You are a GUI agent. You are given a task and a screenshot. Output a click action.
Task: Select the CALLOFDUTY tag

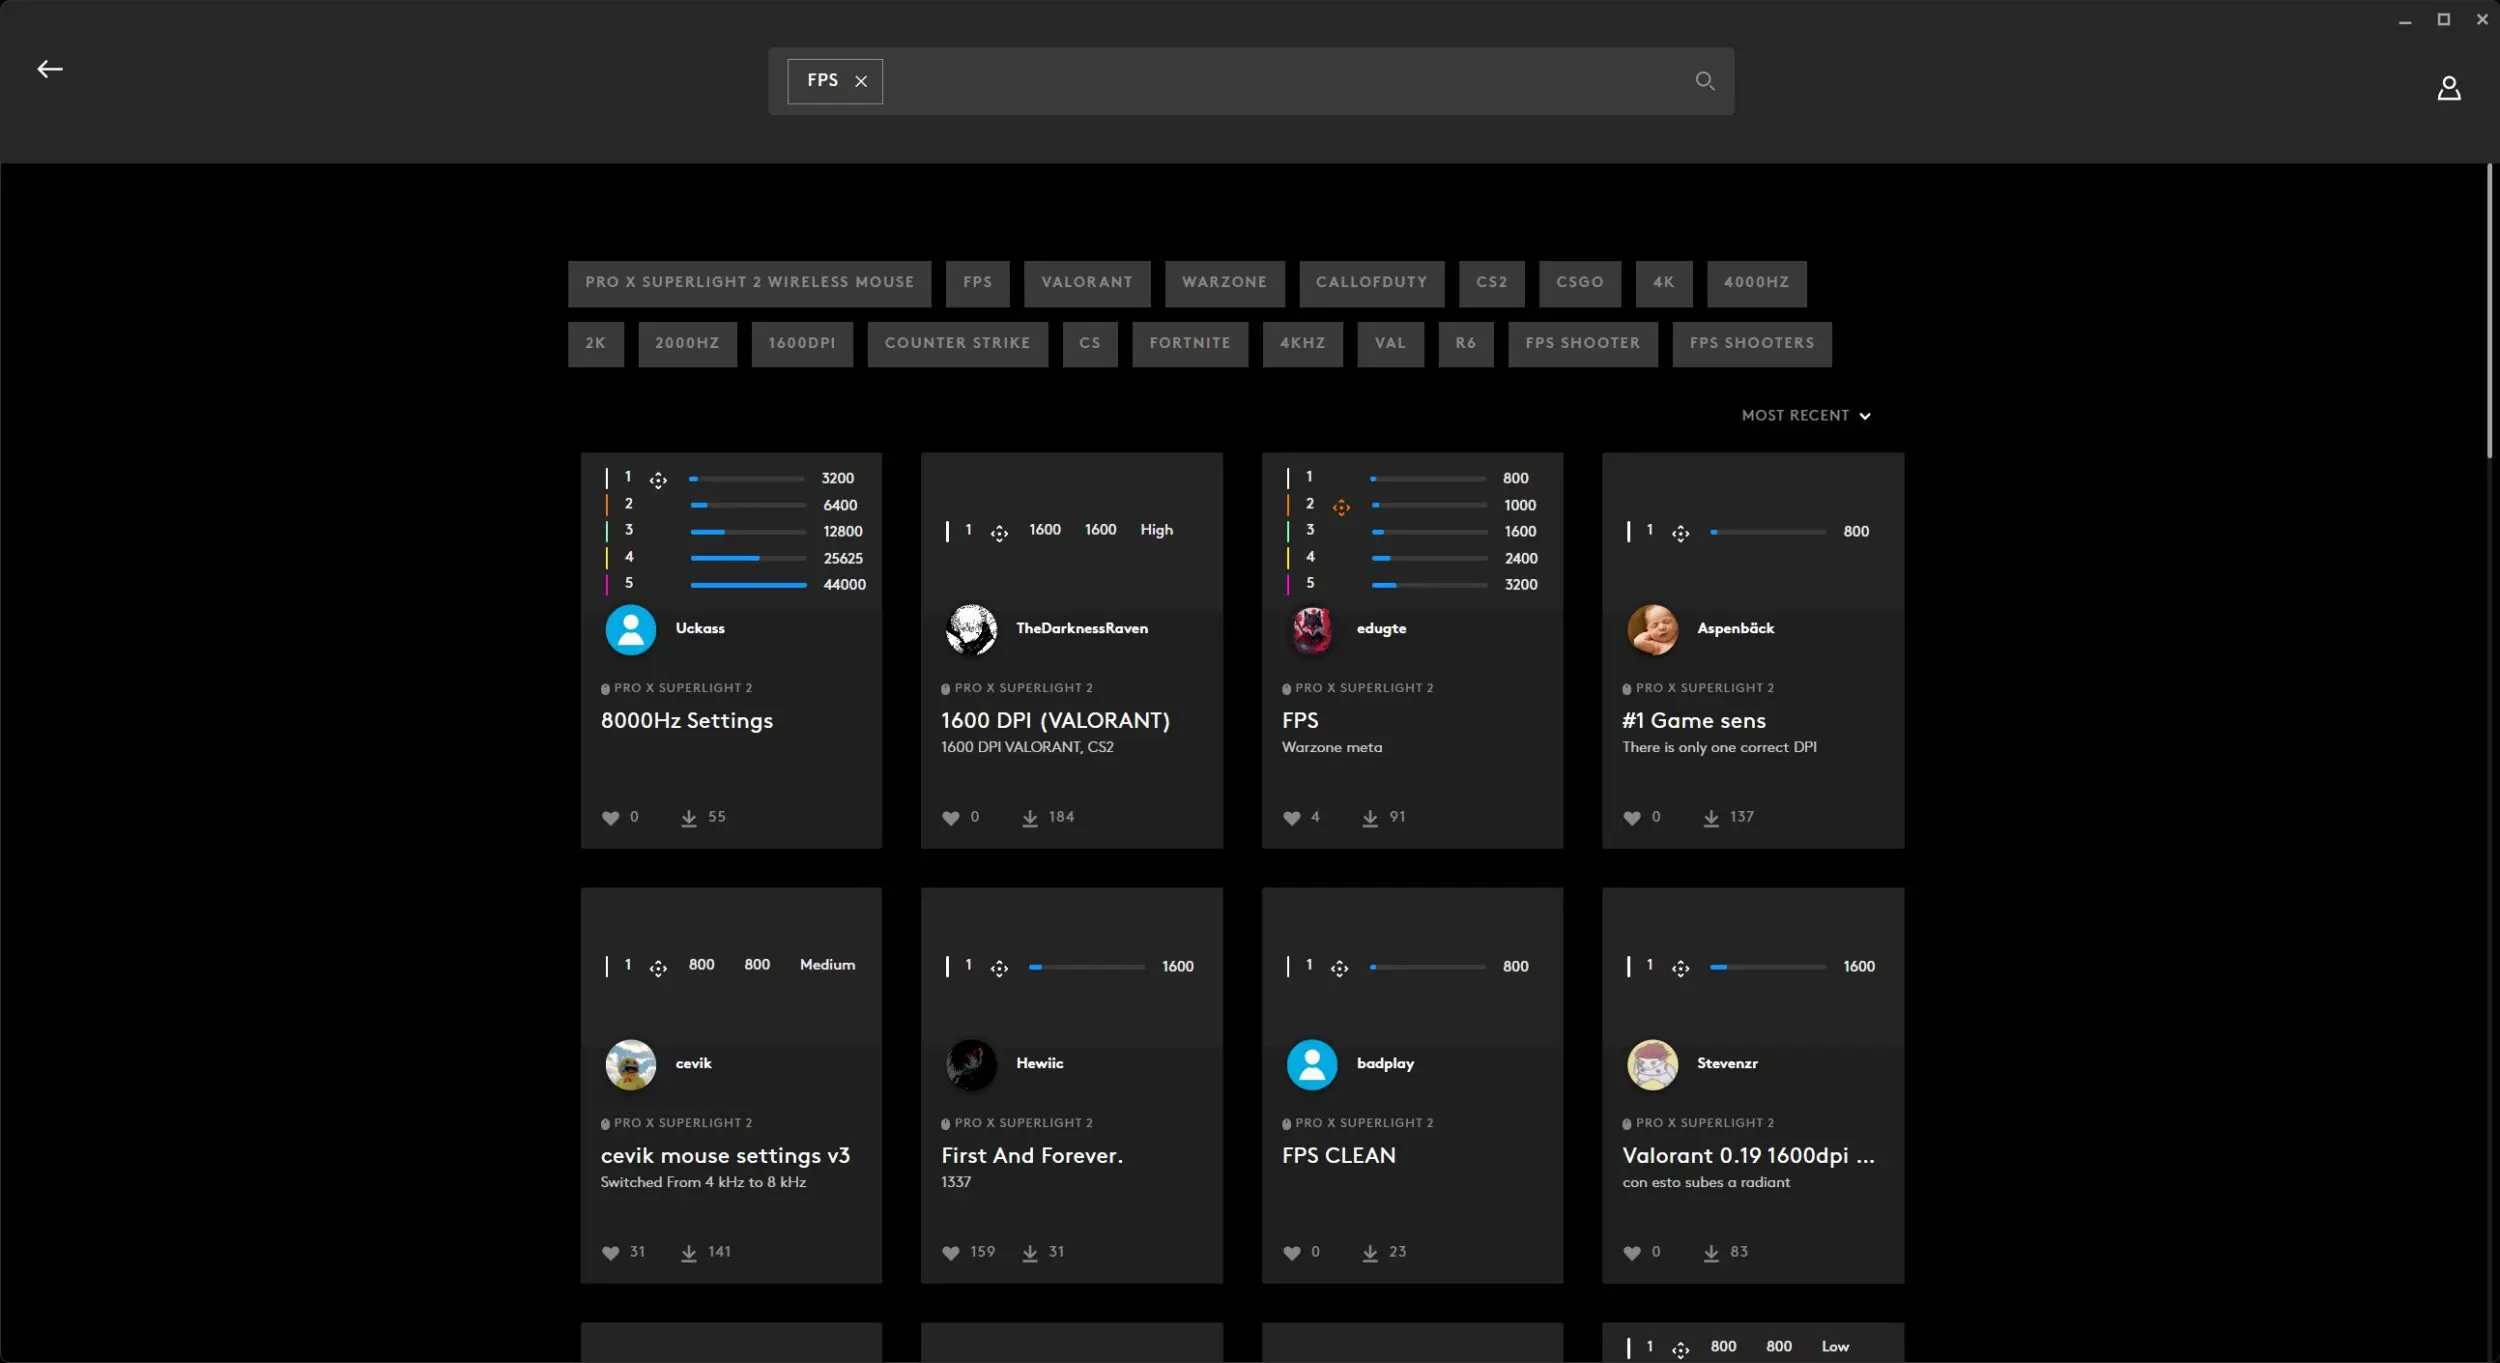[1371, 283]
